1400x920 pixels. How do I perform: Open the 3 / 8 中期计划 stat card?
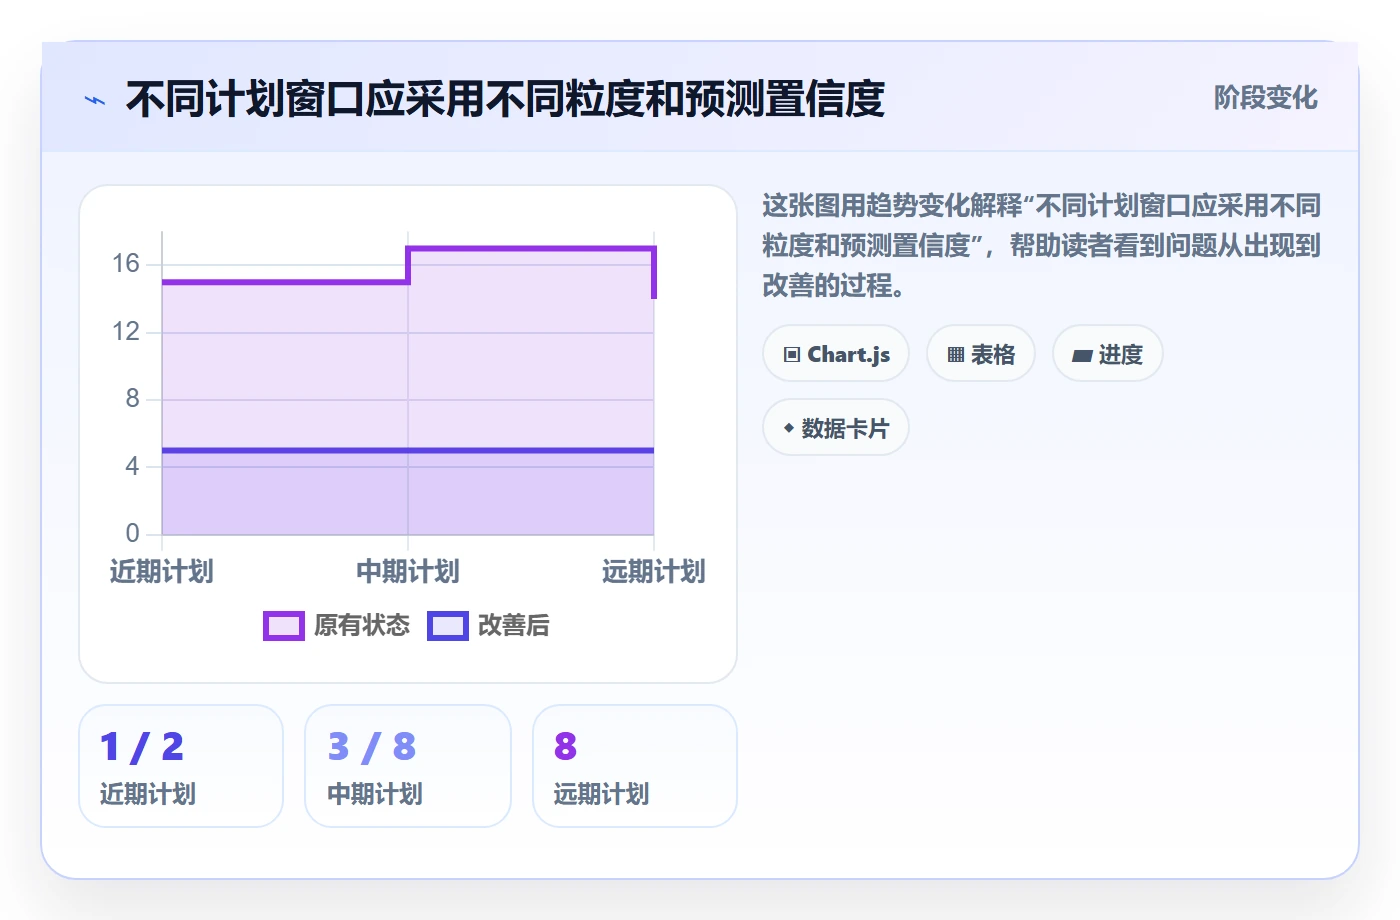408,766
